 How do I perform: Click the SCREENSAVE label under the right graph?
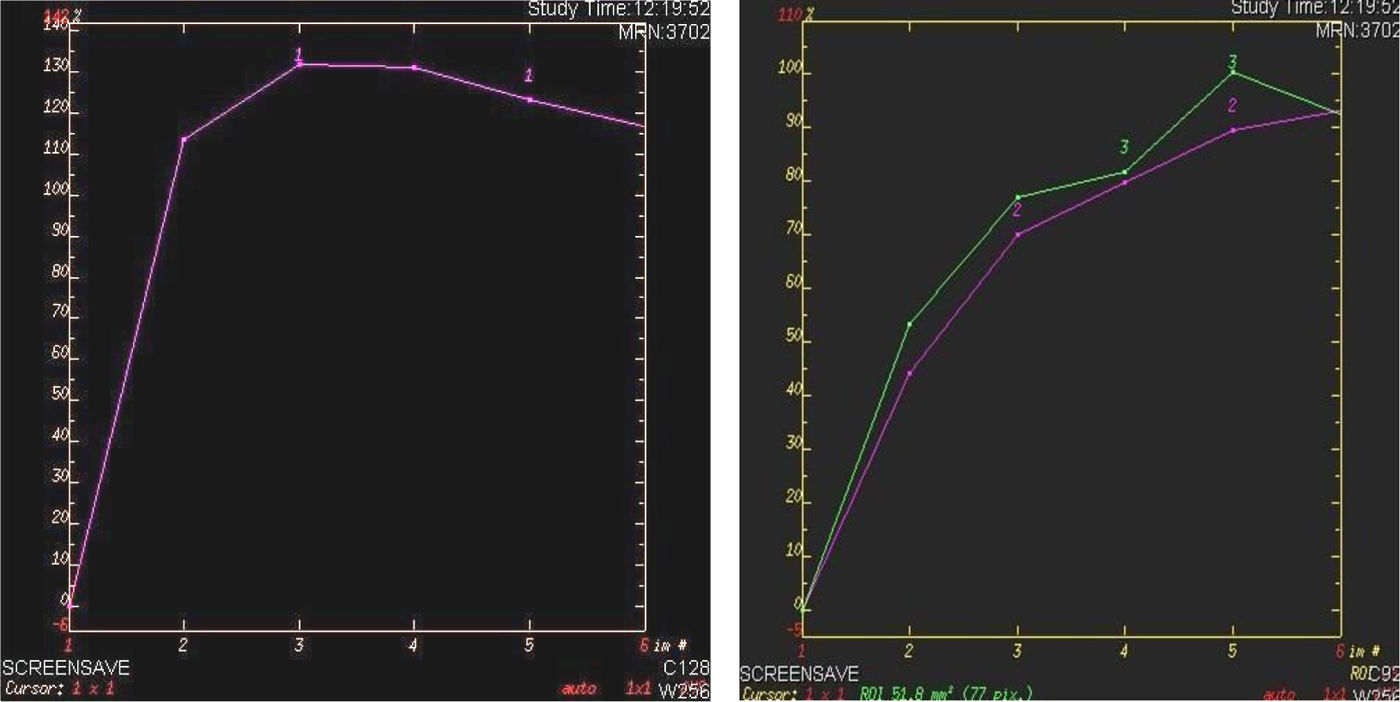click(x=799, y=675)
